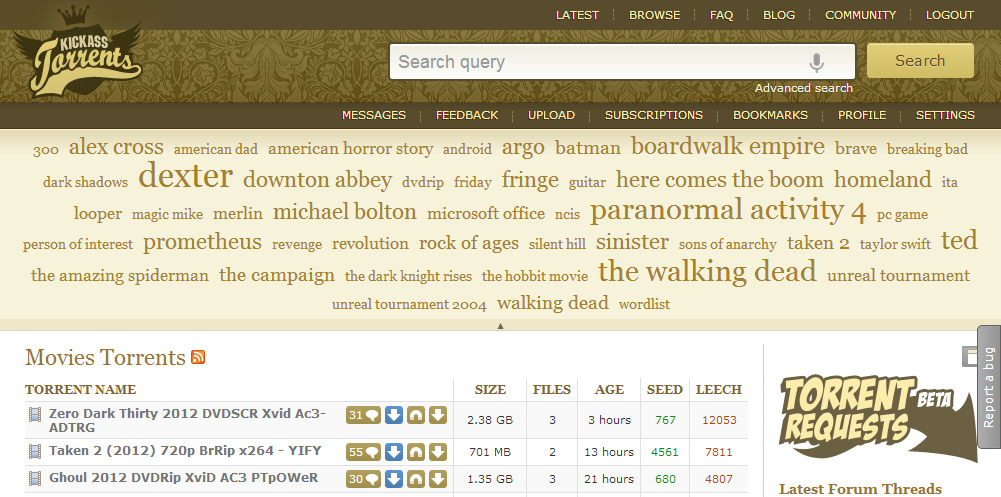
Task: Click the 'homeland' tag
Action: [882, 179]
